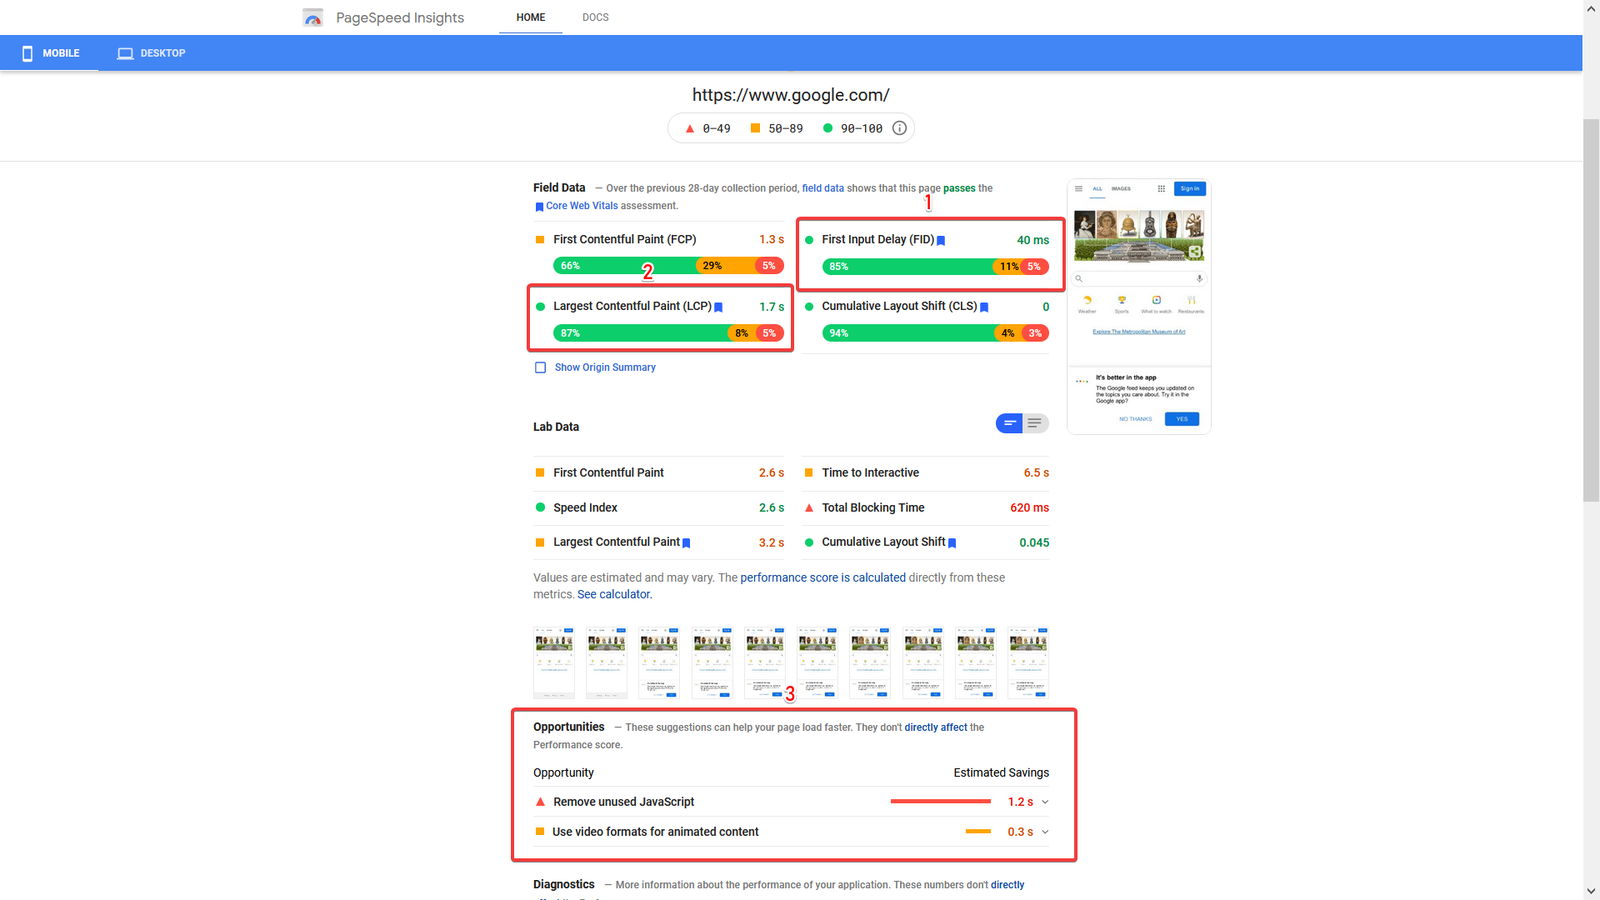Click bookmark icon next to Cumulative Layout Shift (CLS)
This screenshot has height=900, width=1600.
pos(984,307)
